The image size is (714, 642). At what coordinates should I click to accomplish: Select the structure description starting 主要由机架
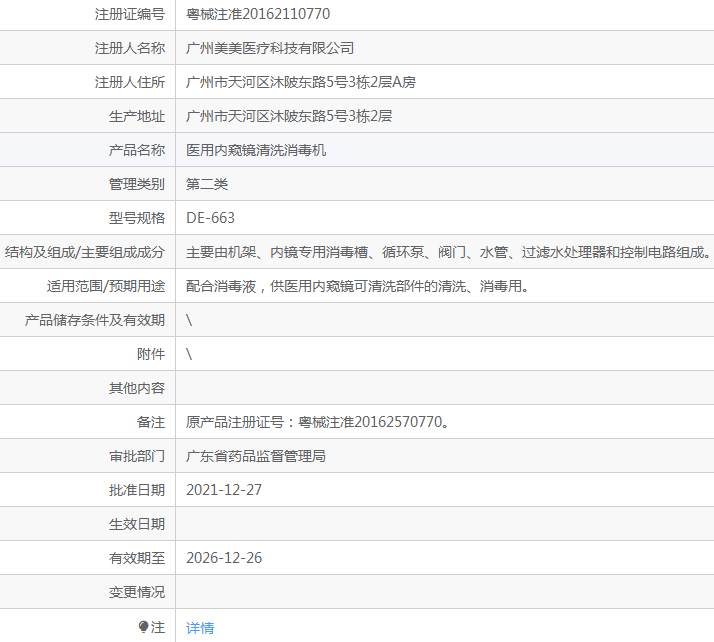pos(449,252)
